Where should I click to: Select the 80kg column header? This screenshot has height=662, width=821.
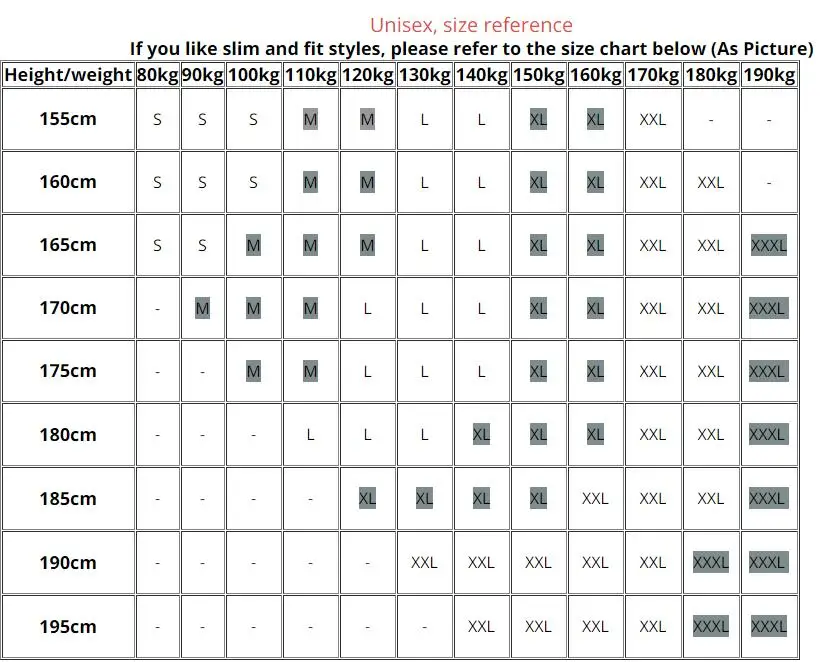158,75
